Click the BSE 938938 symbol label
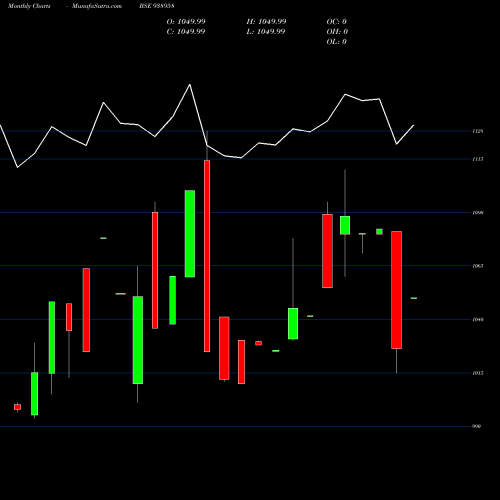The width and height of the screenshot is (500, 500). tap(157, 6)
